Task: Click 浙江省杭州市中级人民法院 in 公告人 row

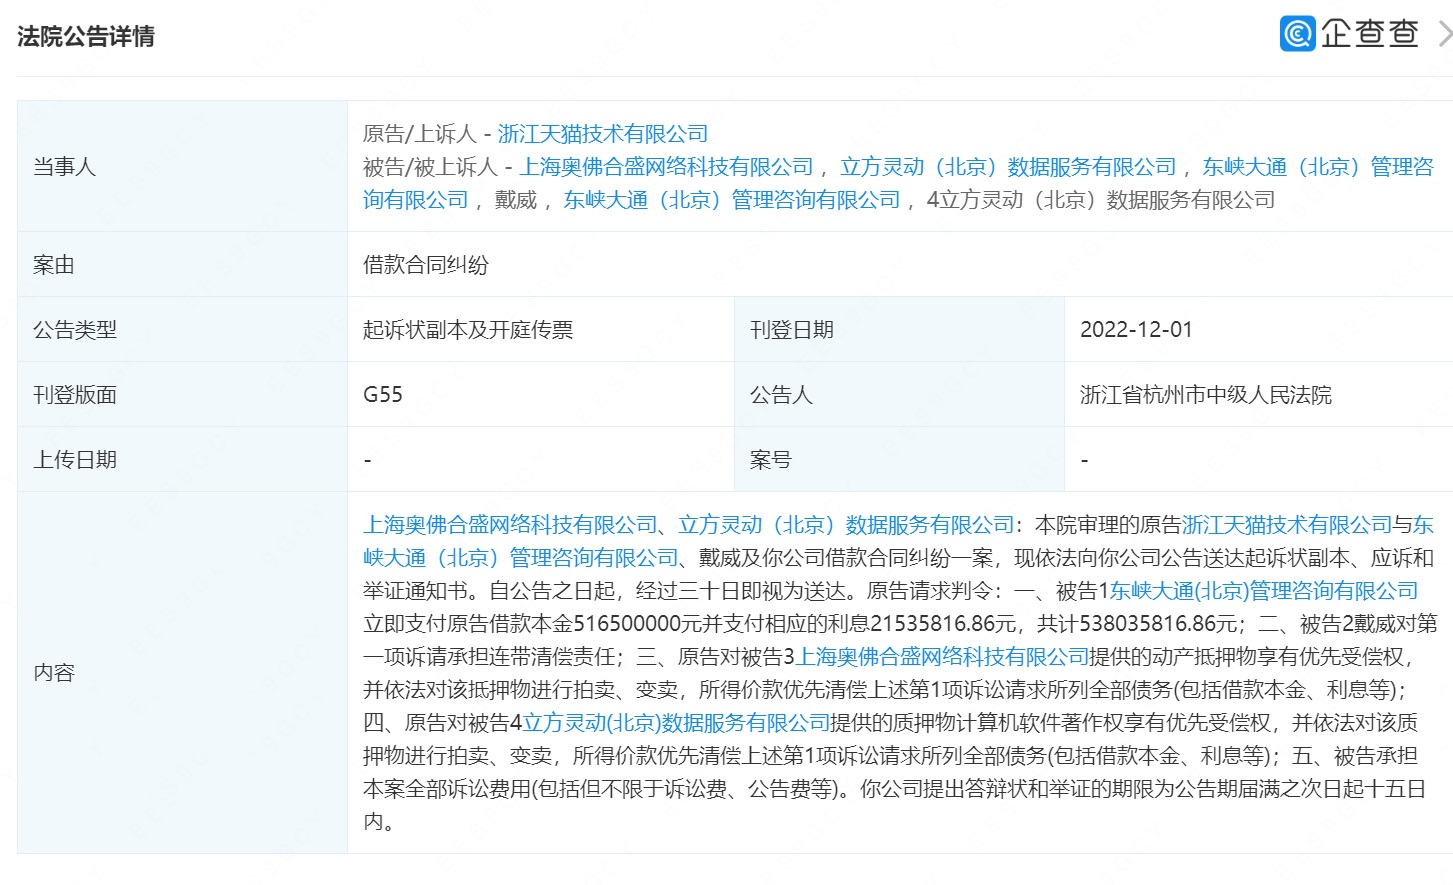Action: tap(1205, 395)
